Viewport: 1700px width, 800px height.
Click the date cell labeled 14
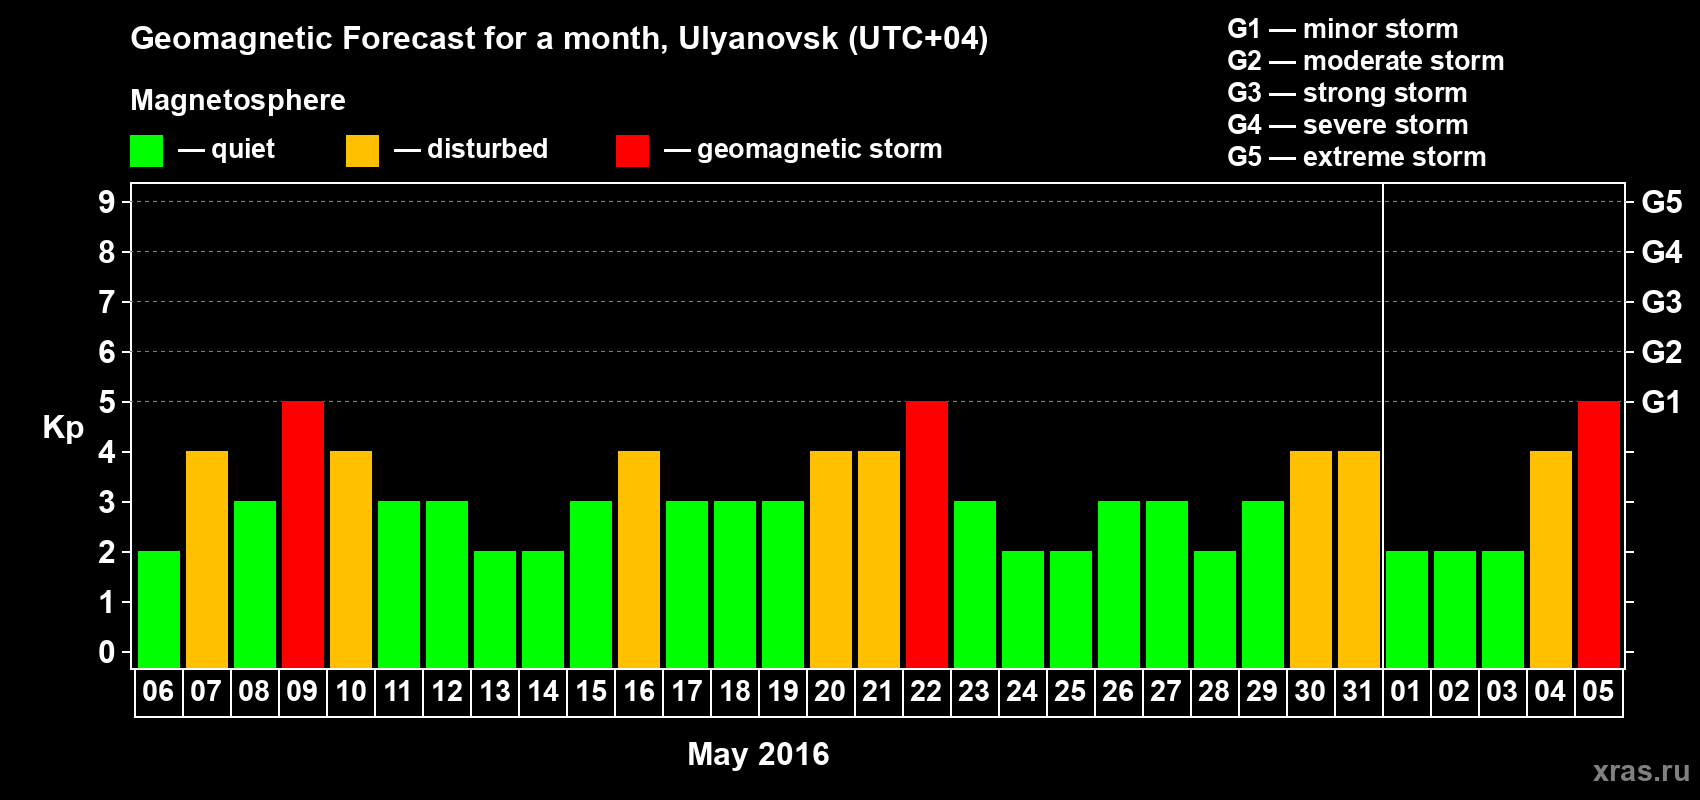click(x=543, y=692)
